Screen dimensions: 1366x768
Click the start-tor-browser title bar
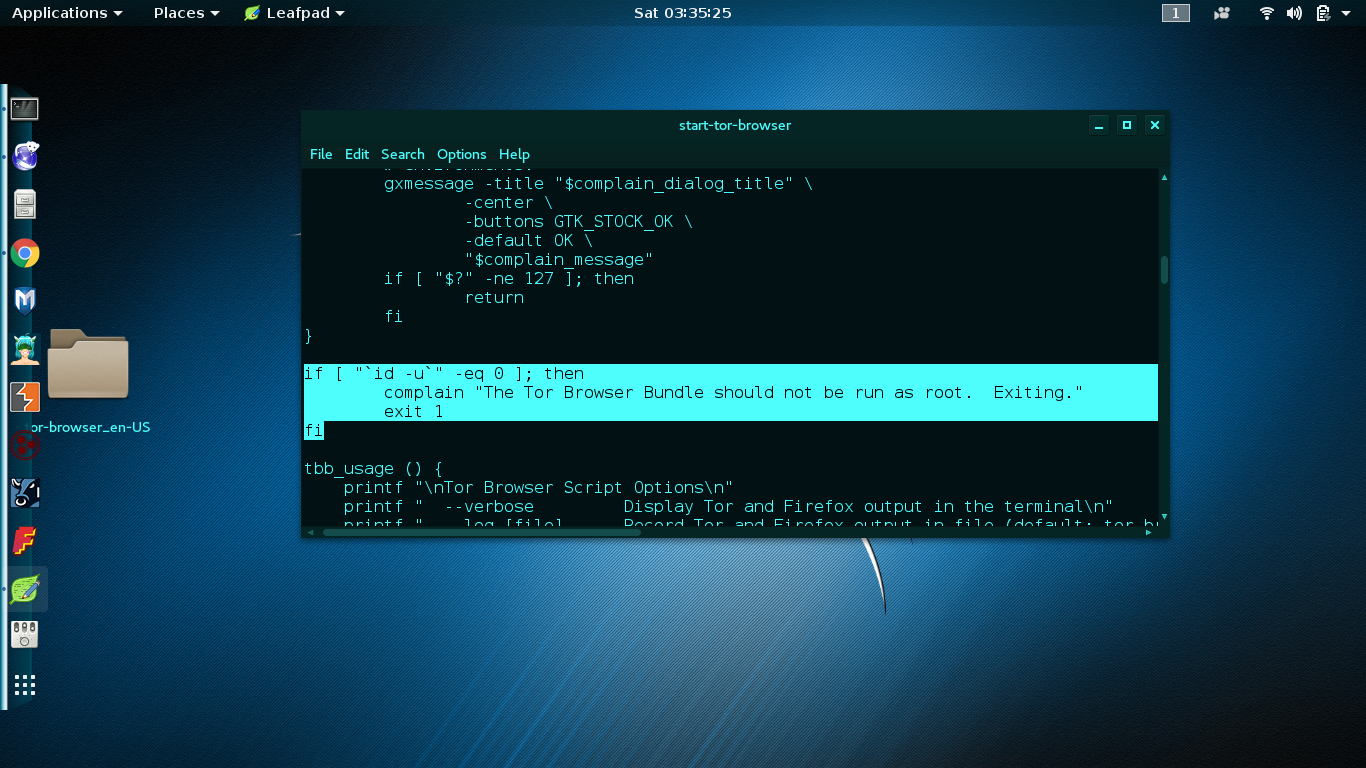pyautogui.click(x=735, y=125)
